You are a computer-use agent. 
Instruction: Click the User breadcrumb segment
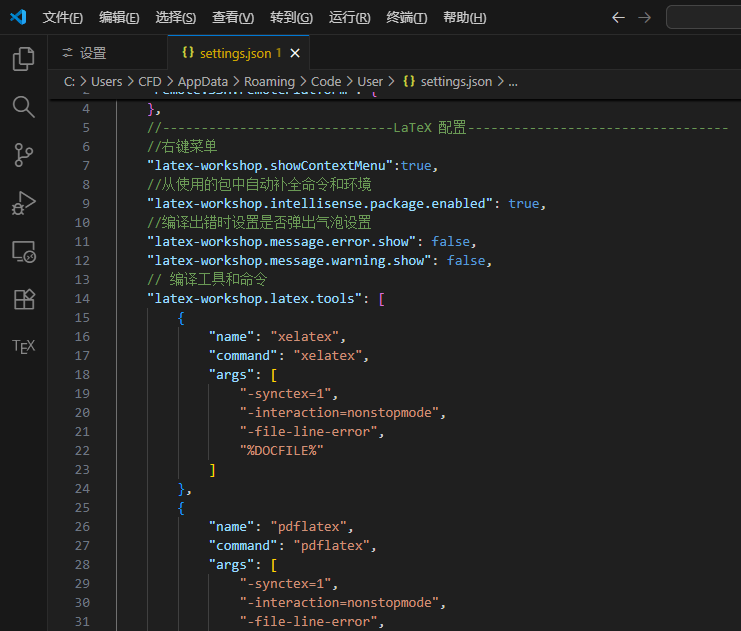(x=370, y=82)
